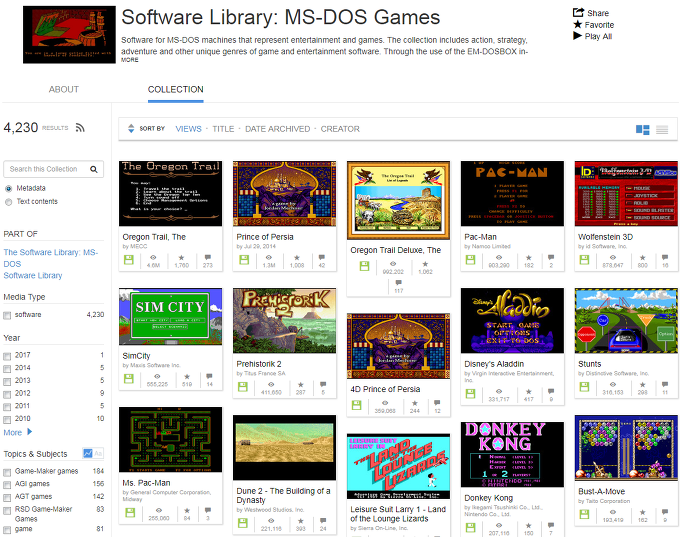
Task: Sort by TITLE
Action: [223, 129]
